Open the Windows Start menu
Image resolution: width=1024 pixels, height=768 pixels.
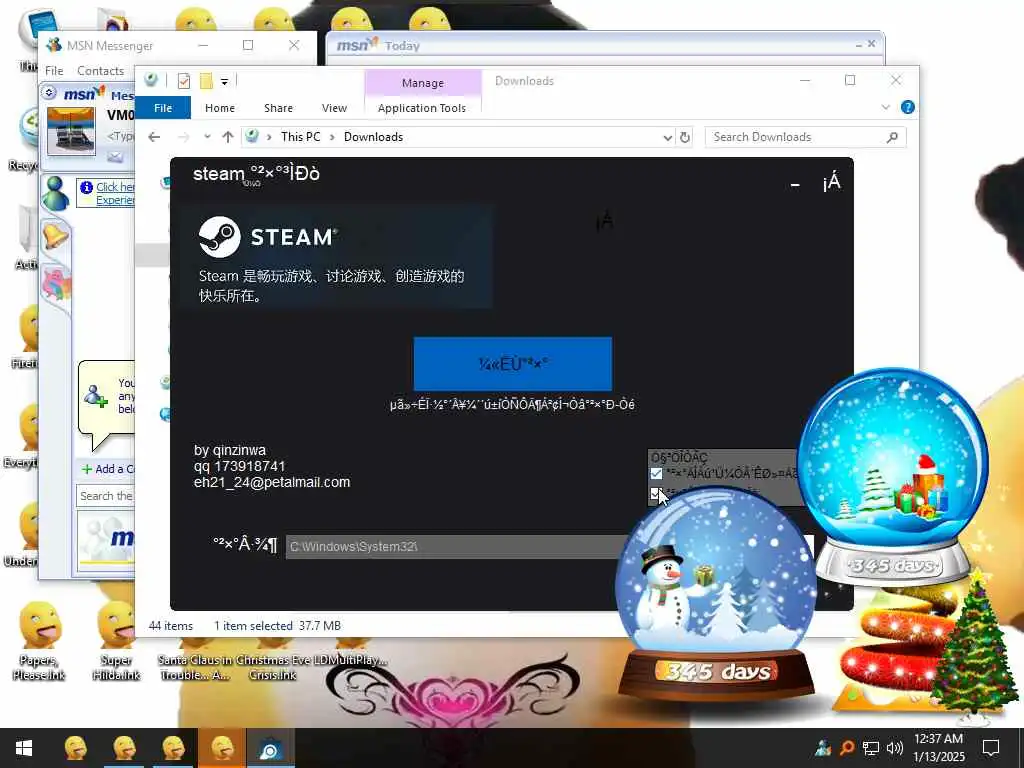pyautogui.click(x=24, y=748)
